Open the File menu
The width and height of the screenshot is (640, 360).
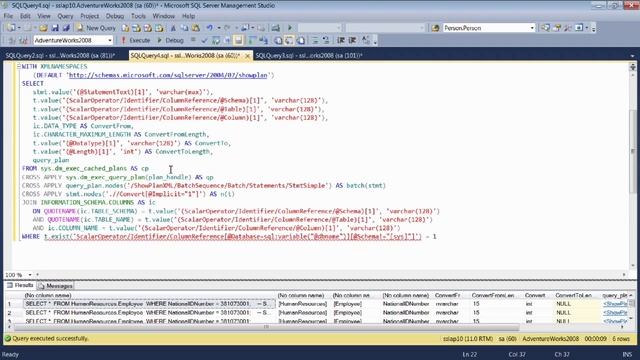point(9,16)
